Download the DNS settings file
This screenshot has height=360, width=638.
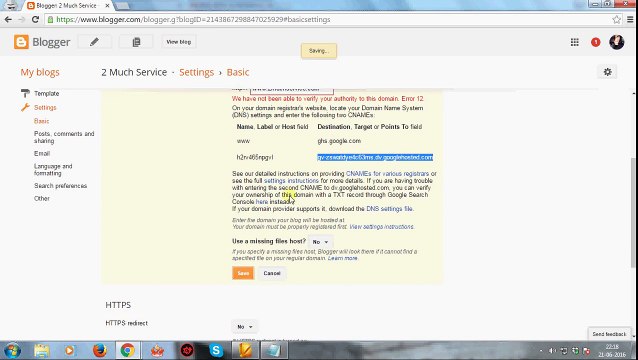[389, 209]
